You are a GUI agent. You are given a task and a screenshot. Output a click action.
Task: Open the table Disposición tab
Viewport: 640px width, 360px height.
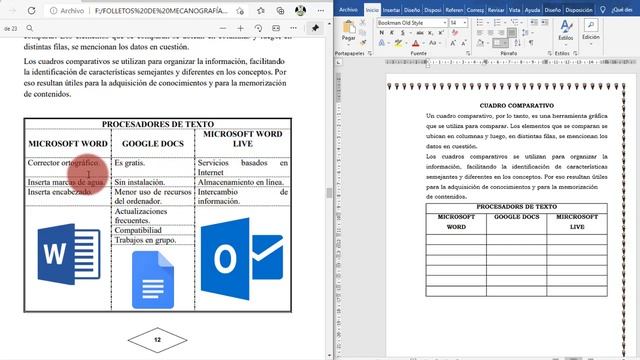pyautogui.click(x=579, y=10)
